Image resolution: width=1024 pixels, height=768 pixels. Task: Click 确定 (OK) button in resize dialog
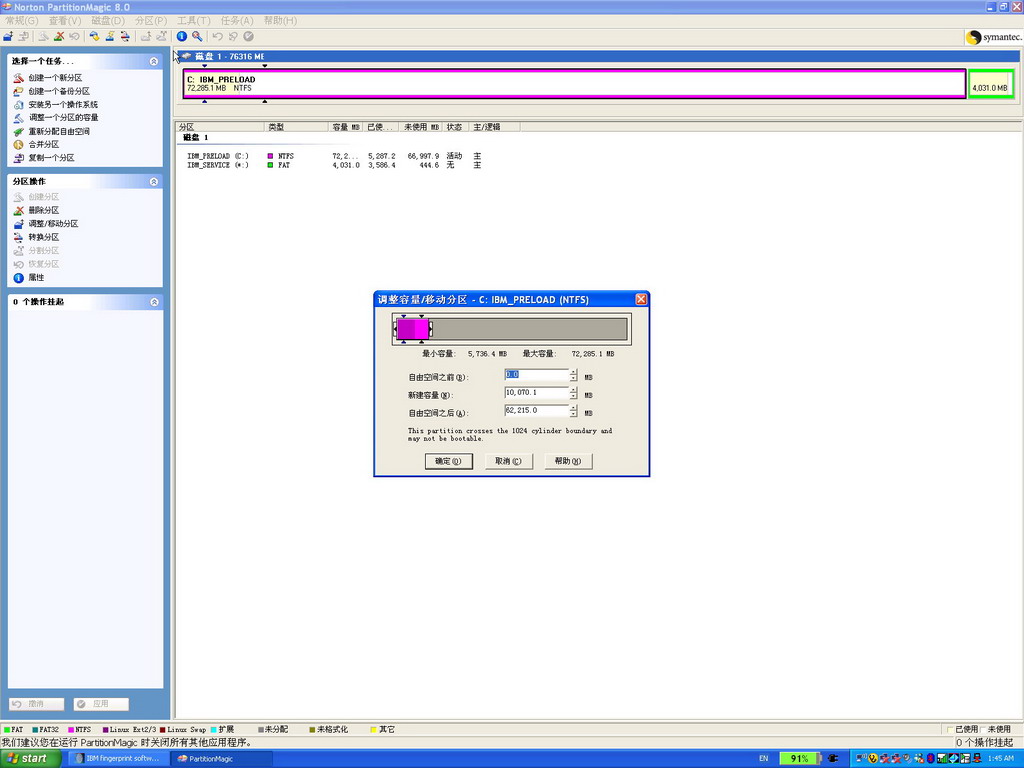tap(448, 461)
